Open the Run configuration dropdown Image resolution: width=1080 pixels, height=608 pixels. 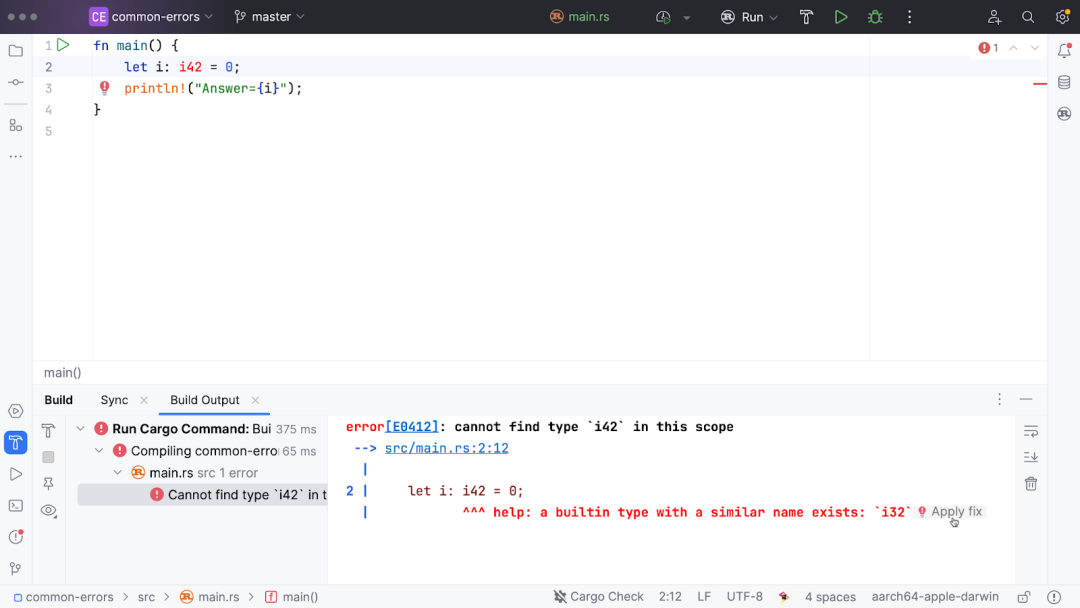[x=749, y=17]
